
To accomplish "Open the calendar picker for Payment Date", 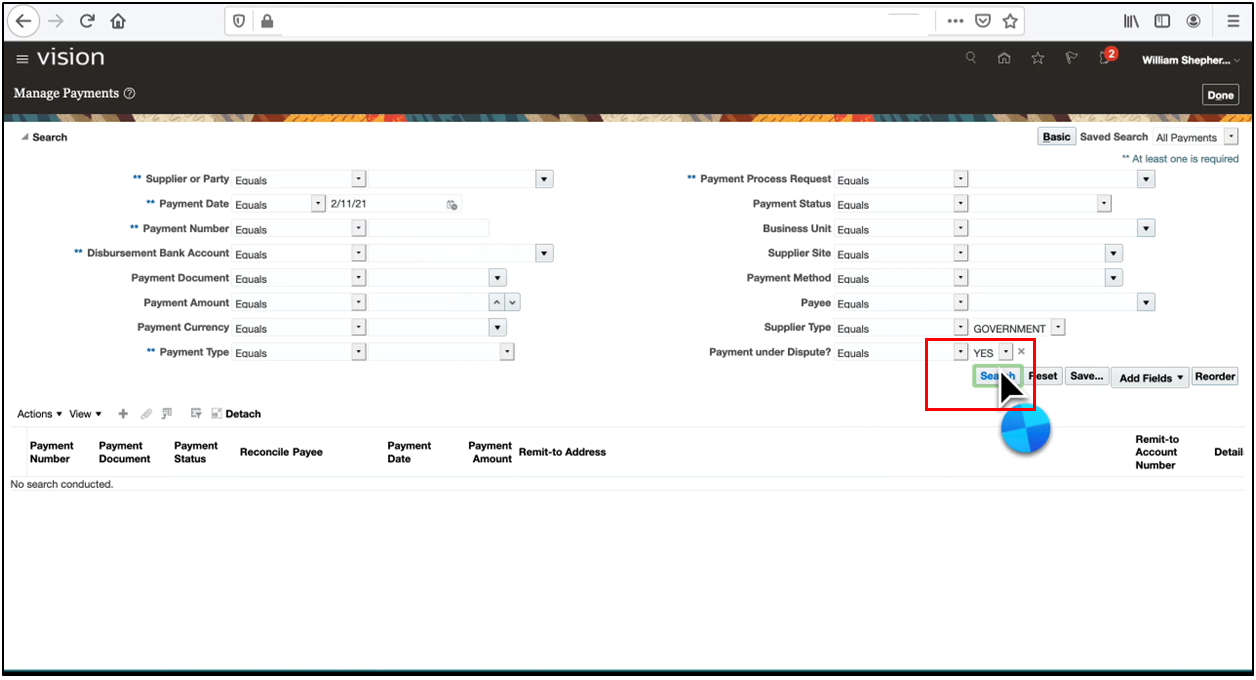I will pos(452,203).
